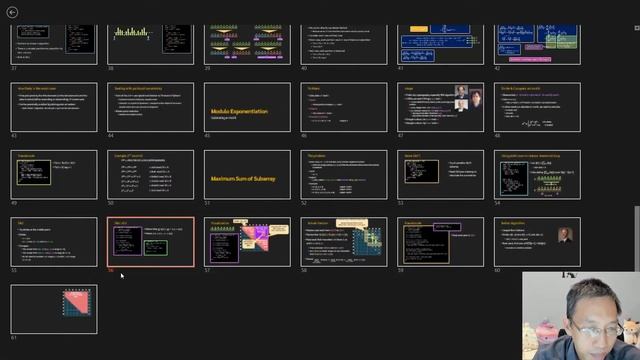Open slide 59 thumbnail
The width and height of the screenshot is (640, 360).
point(440,242)
